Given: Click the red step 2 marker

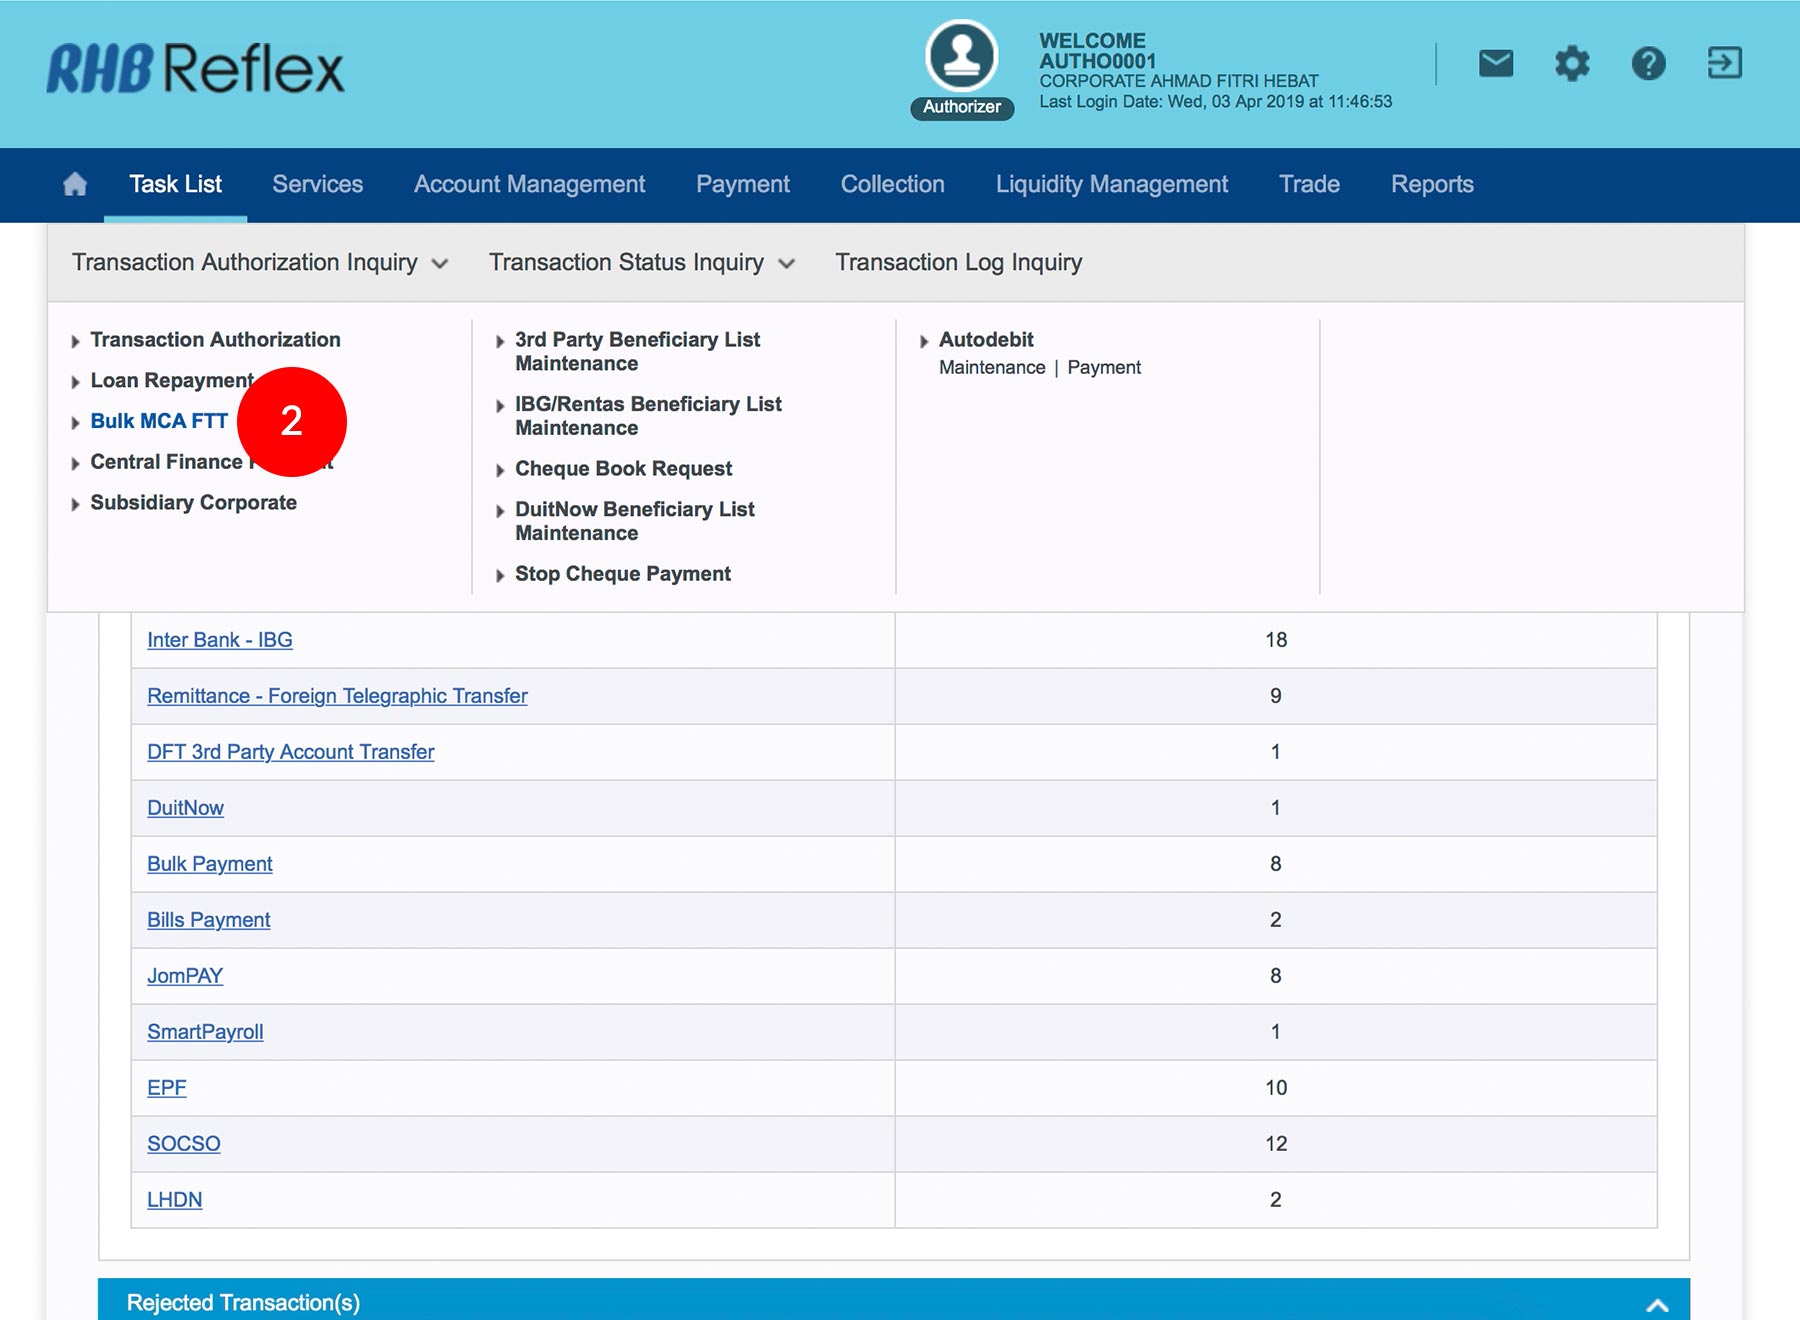Looking at the screenshot, I should (291, 421).
